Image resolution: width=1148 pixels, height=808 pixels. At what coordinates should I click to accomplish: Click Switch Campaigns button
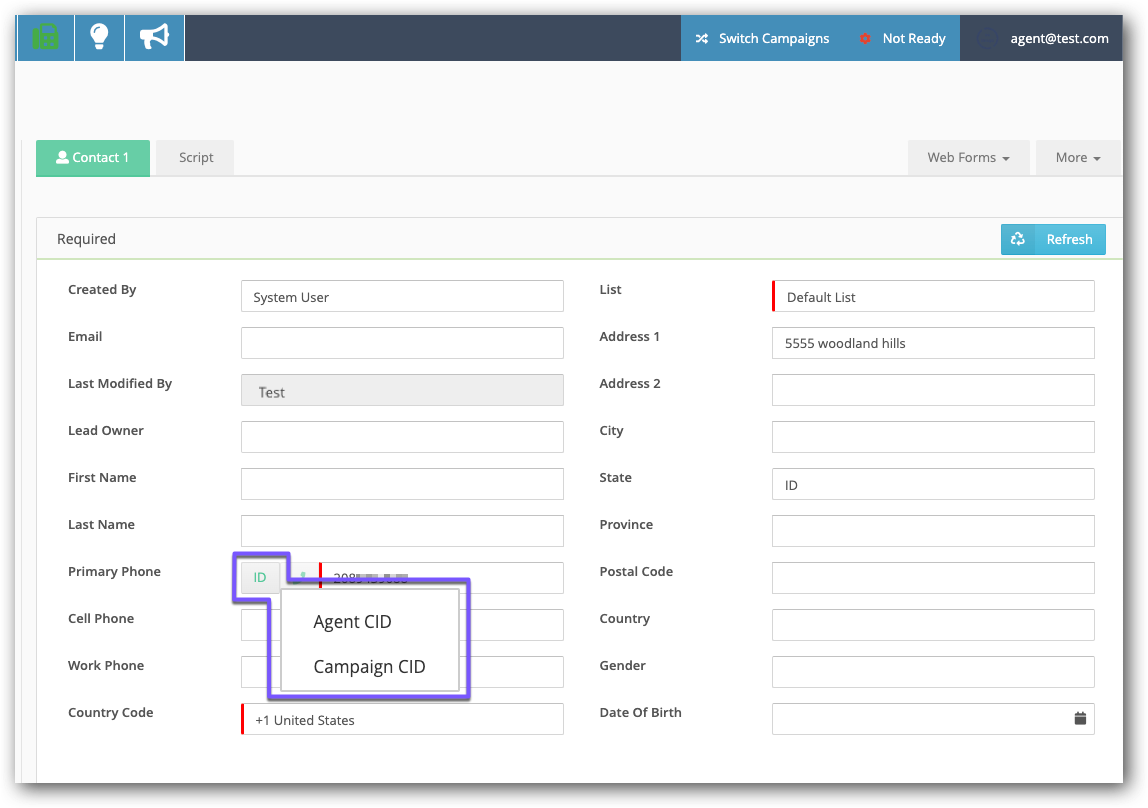(x=762, y=38)
